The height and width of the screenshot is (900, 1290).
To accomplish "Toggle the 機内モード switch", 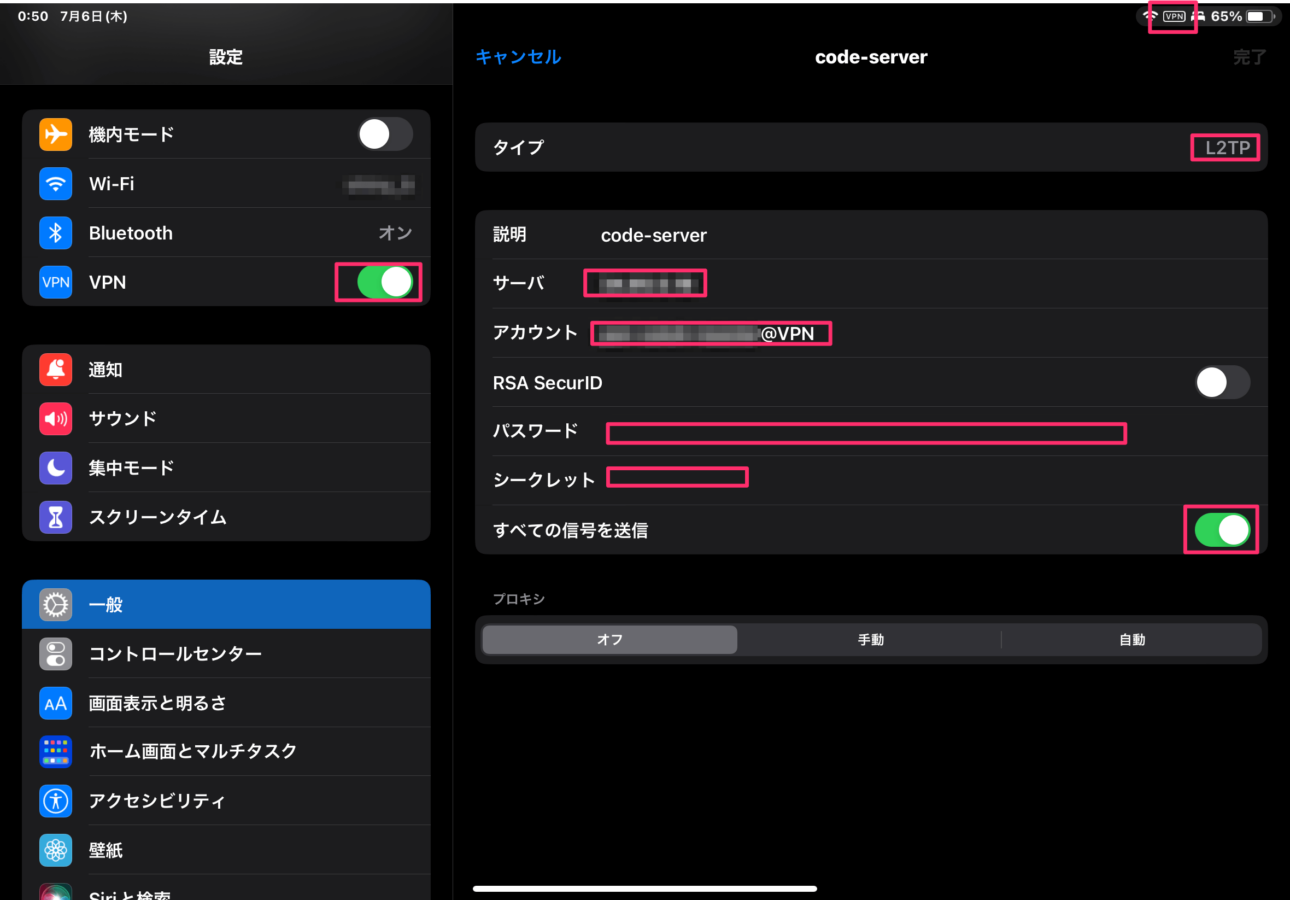I will click(x=386, y=134).
